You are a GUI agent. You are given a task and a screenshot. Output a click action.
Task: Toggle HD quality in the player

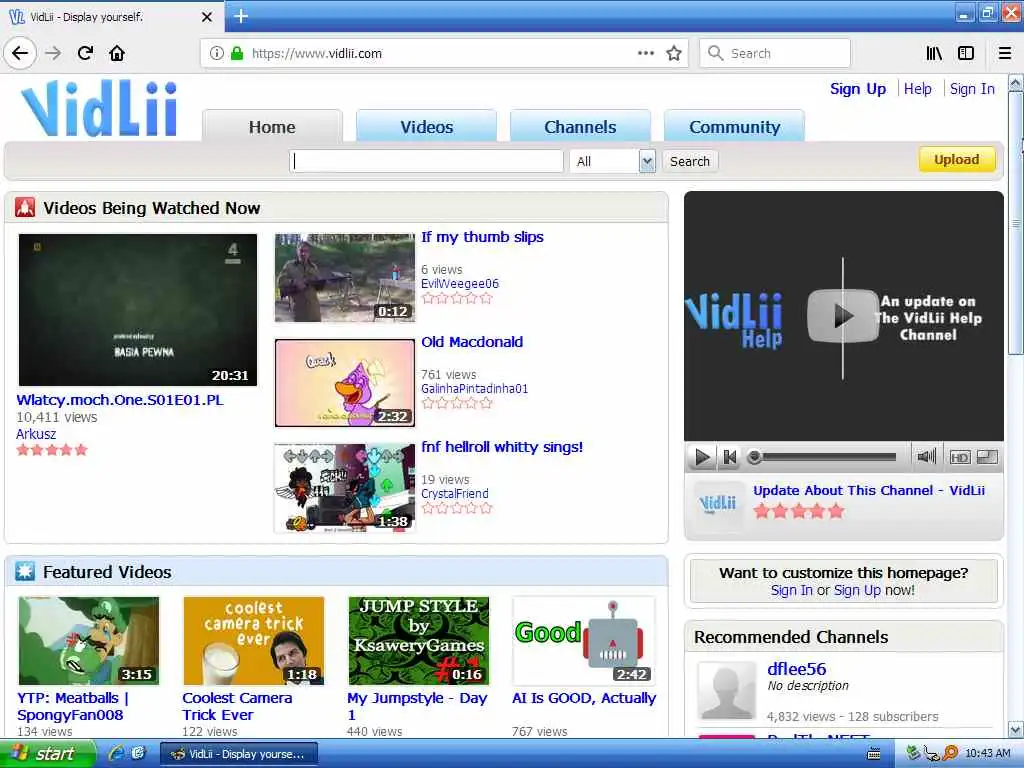tap(959, 457)
